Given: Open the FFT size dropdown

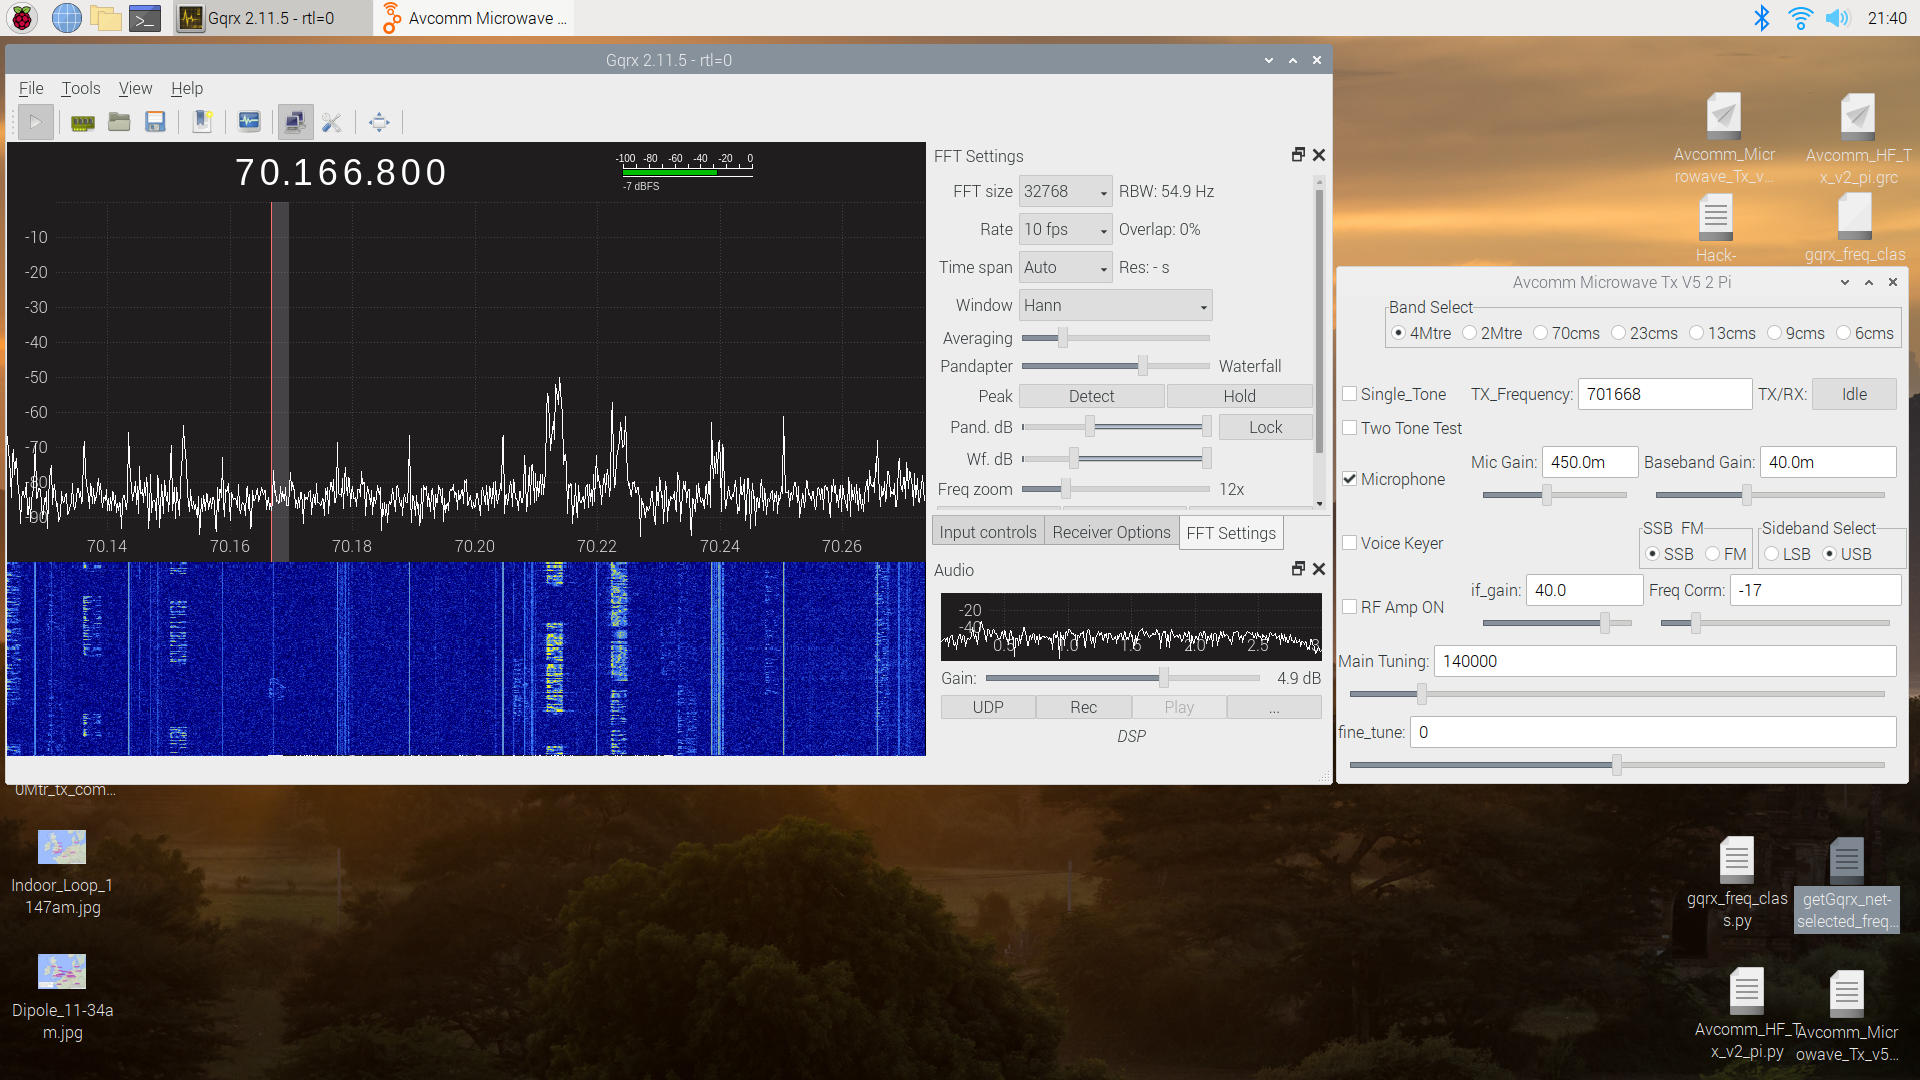Looking at the screenshot, I should (1065, 191).
